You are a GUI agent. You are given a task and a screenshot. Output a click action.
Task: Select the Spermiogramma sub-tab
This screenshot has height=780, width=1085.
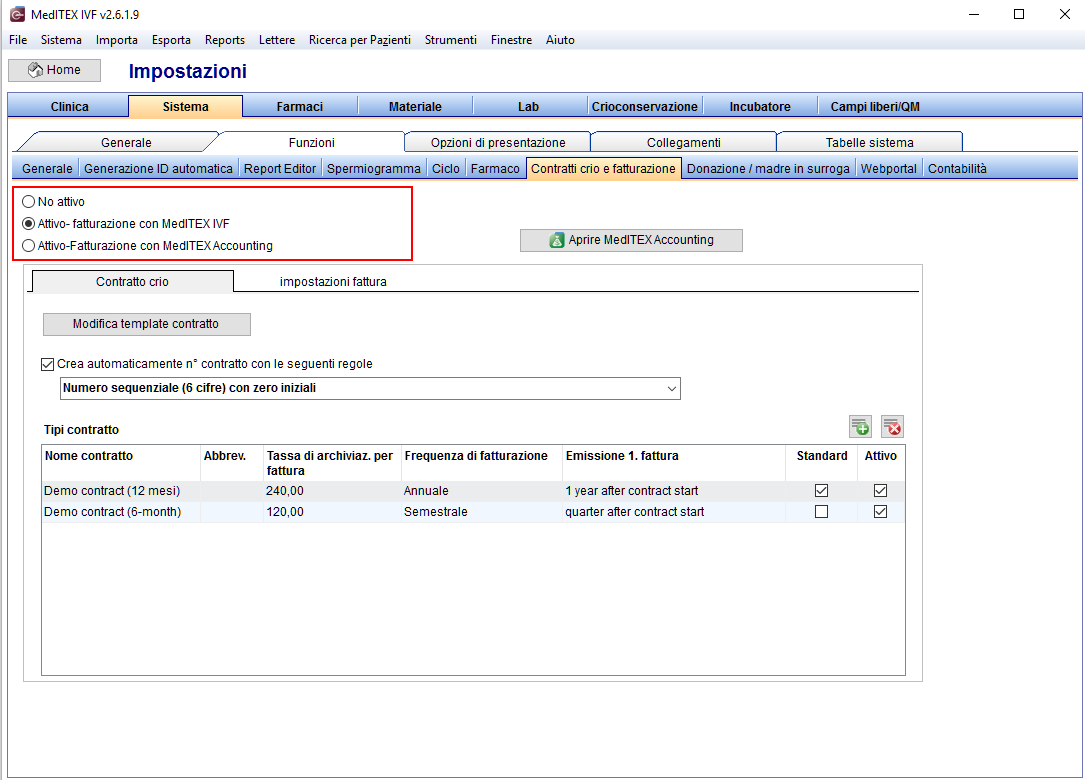pyautogui.click(x=374, y=169)
